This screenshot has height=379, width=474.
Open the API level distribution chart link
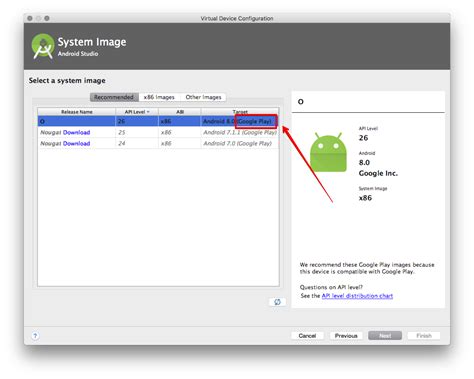pyautogui.click(x=357, y=296)
